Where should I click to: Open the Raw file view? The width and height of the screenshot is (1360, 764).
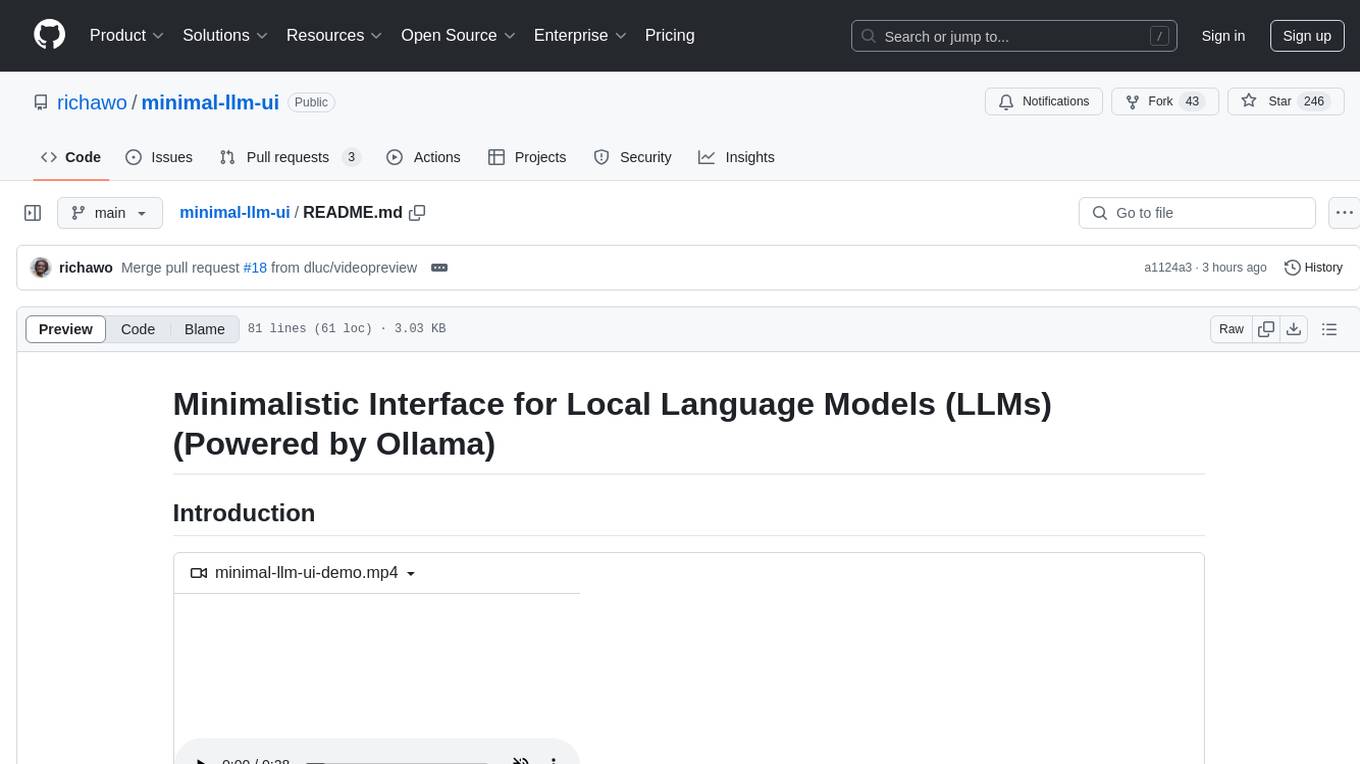tap(1231, 329)
